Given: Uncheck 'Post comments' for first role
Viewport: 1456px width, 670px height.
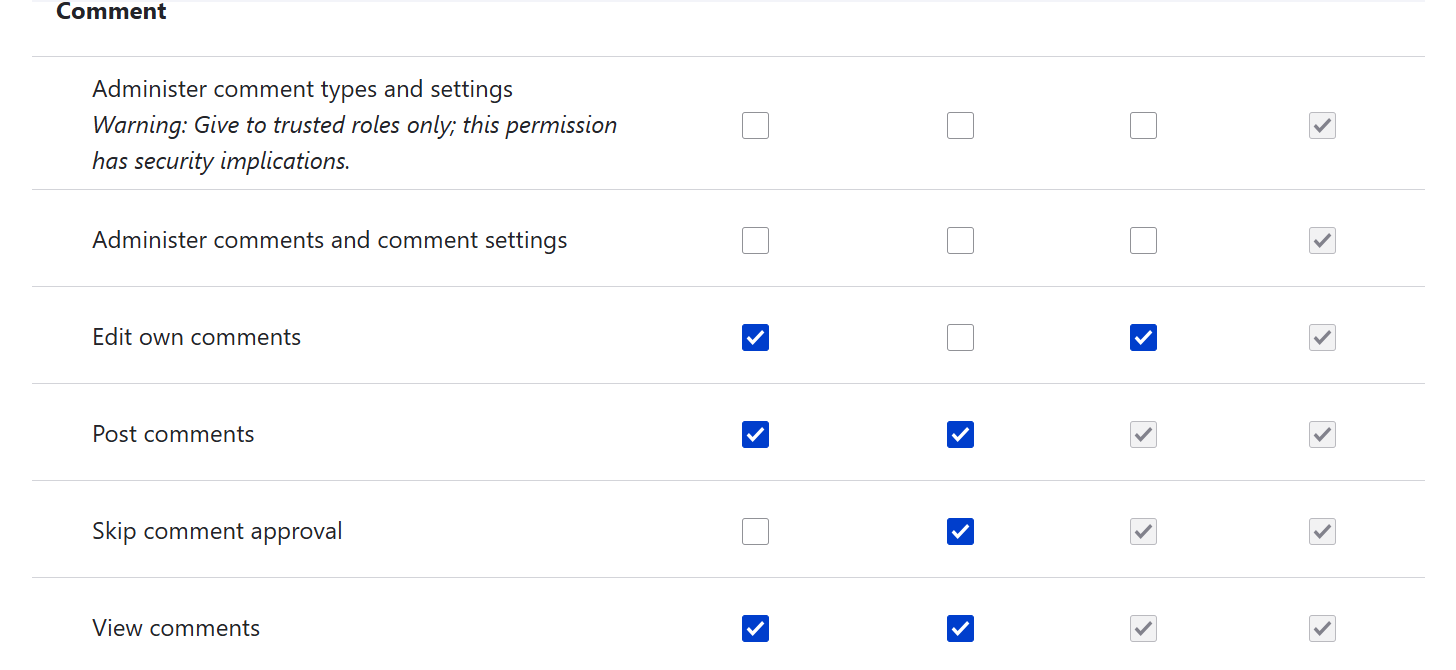Looking at the screenshot, I should tap(755, 434).
